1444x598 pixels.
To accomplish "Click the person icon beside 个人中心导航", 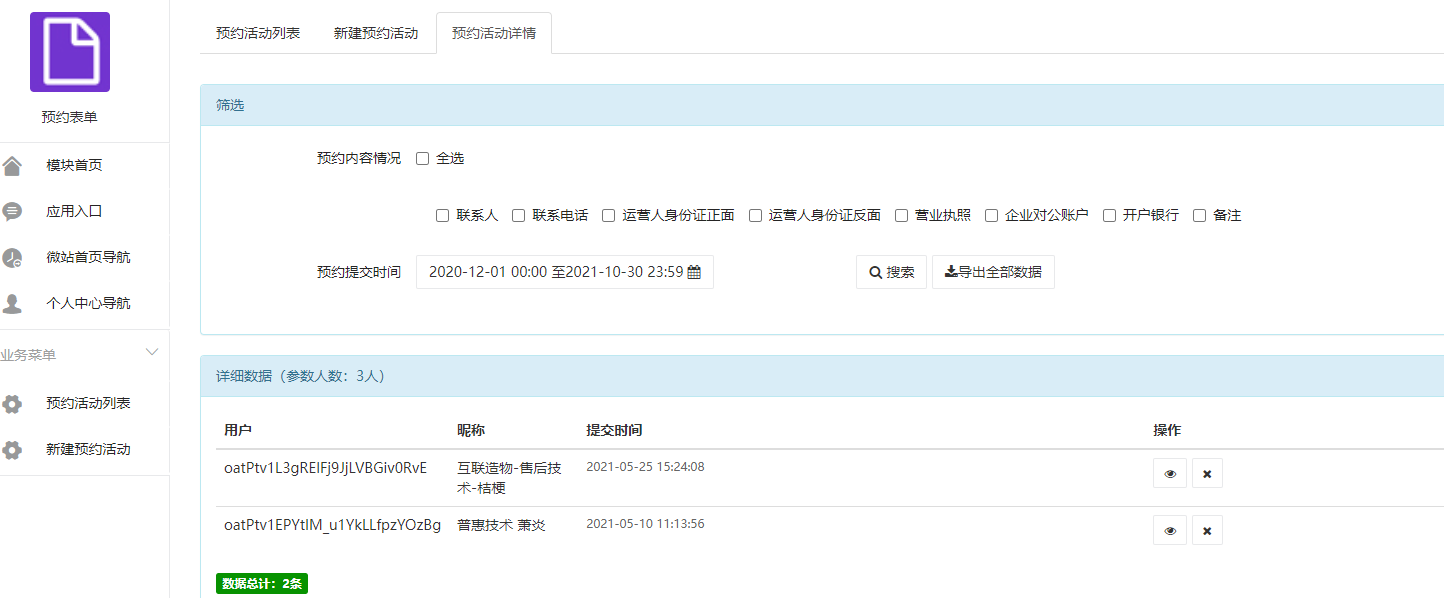I will (x=12, y=303).
